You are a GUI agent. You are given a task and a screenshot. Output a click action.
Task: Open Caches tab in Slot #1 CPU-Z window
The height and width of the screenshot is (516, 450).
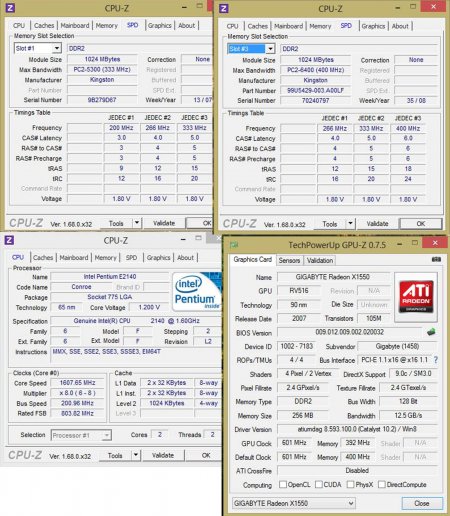pyautogui.click(x=44, y=25)
